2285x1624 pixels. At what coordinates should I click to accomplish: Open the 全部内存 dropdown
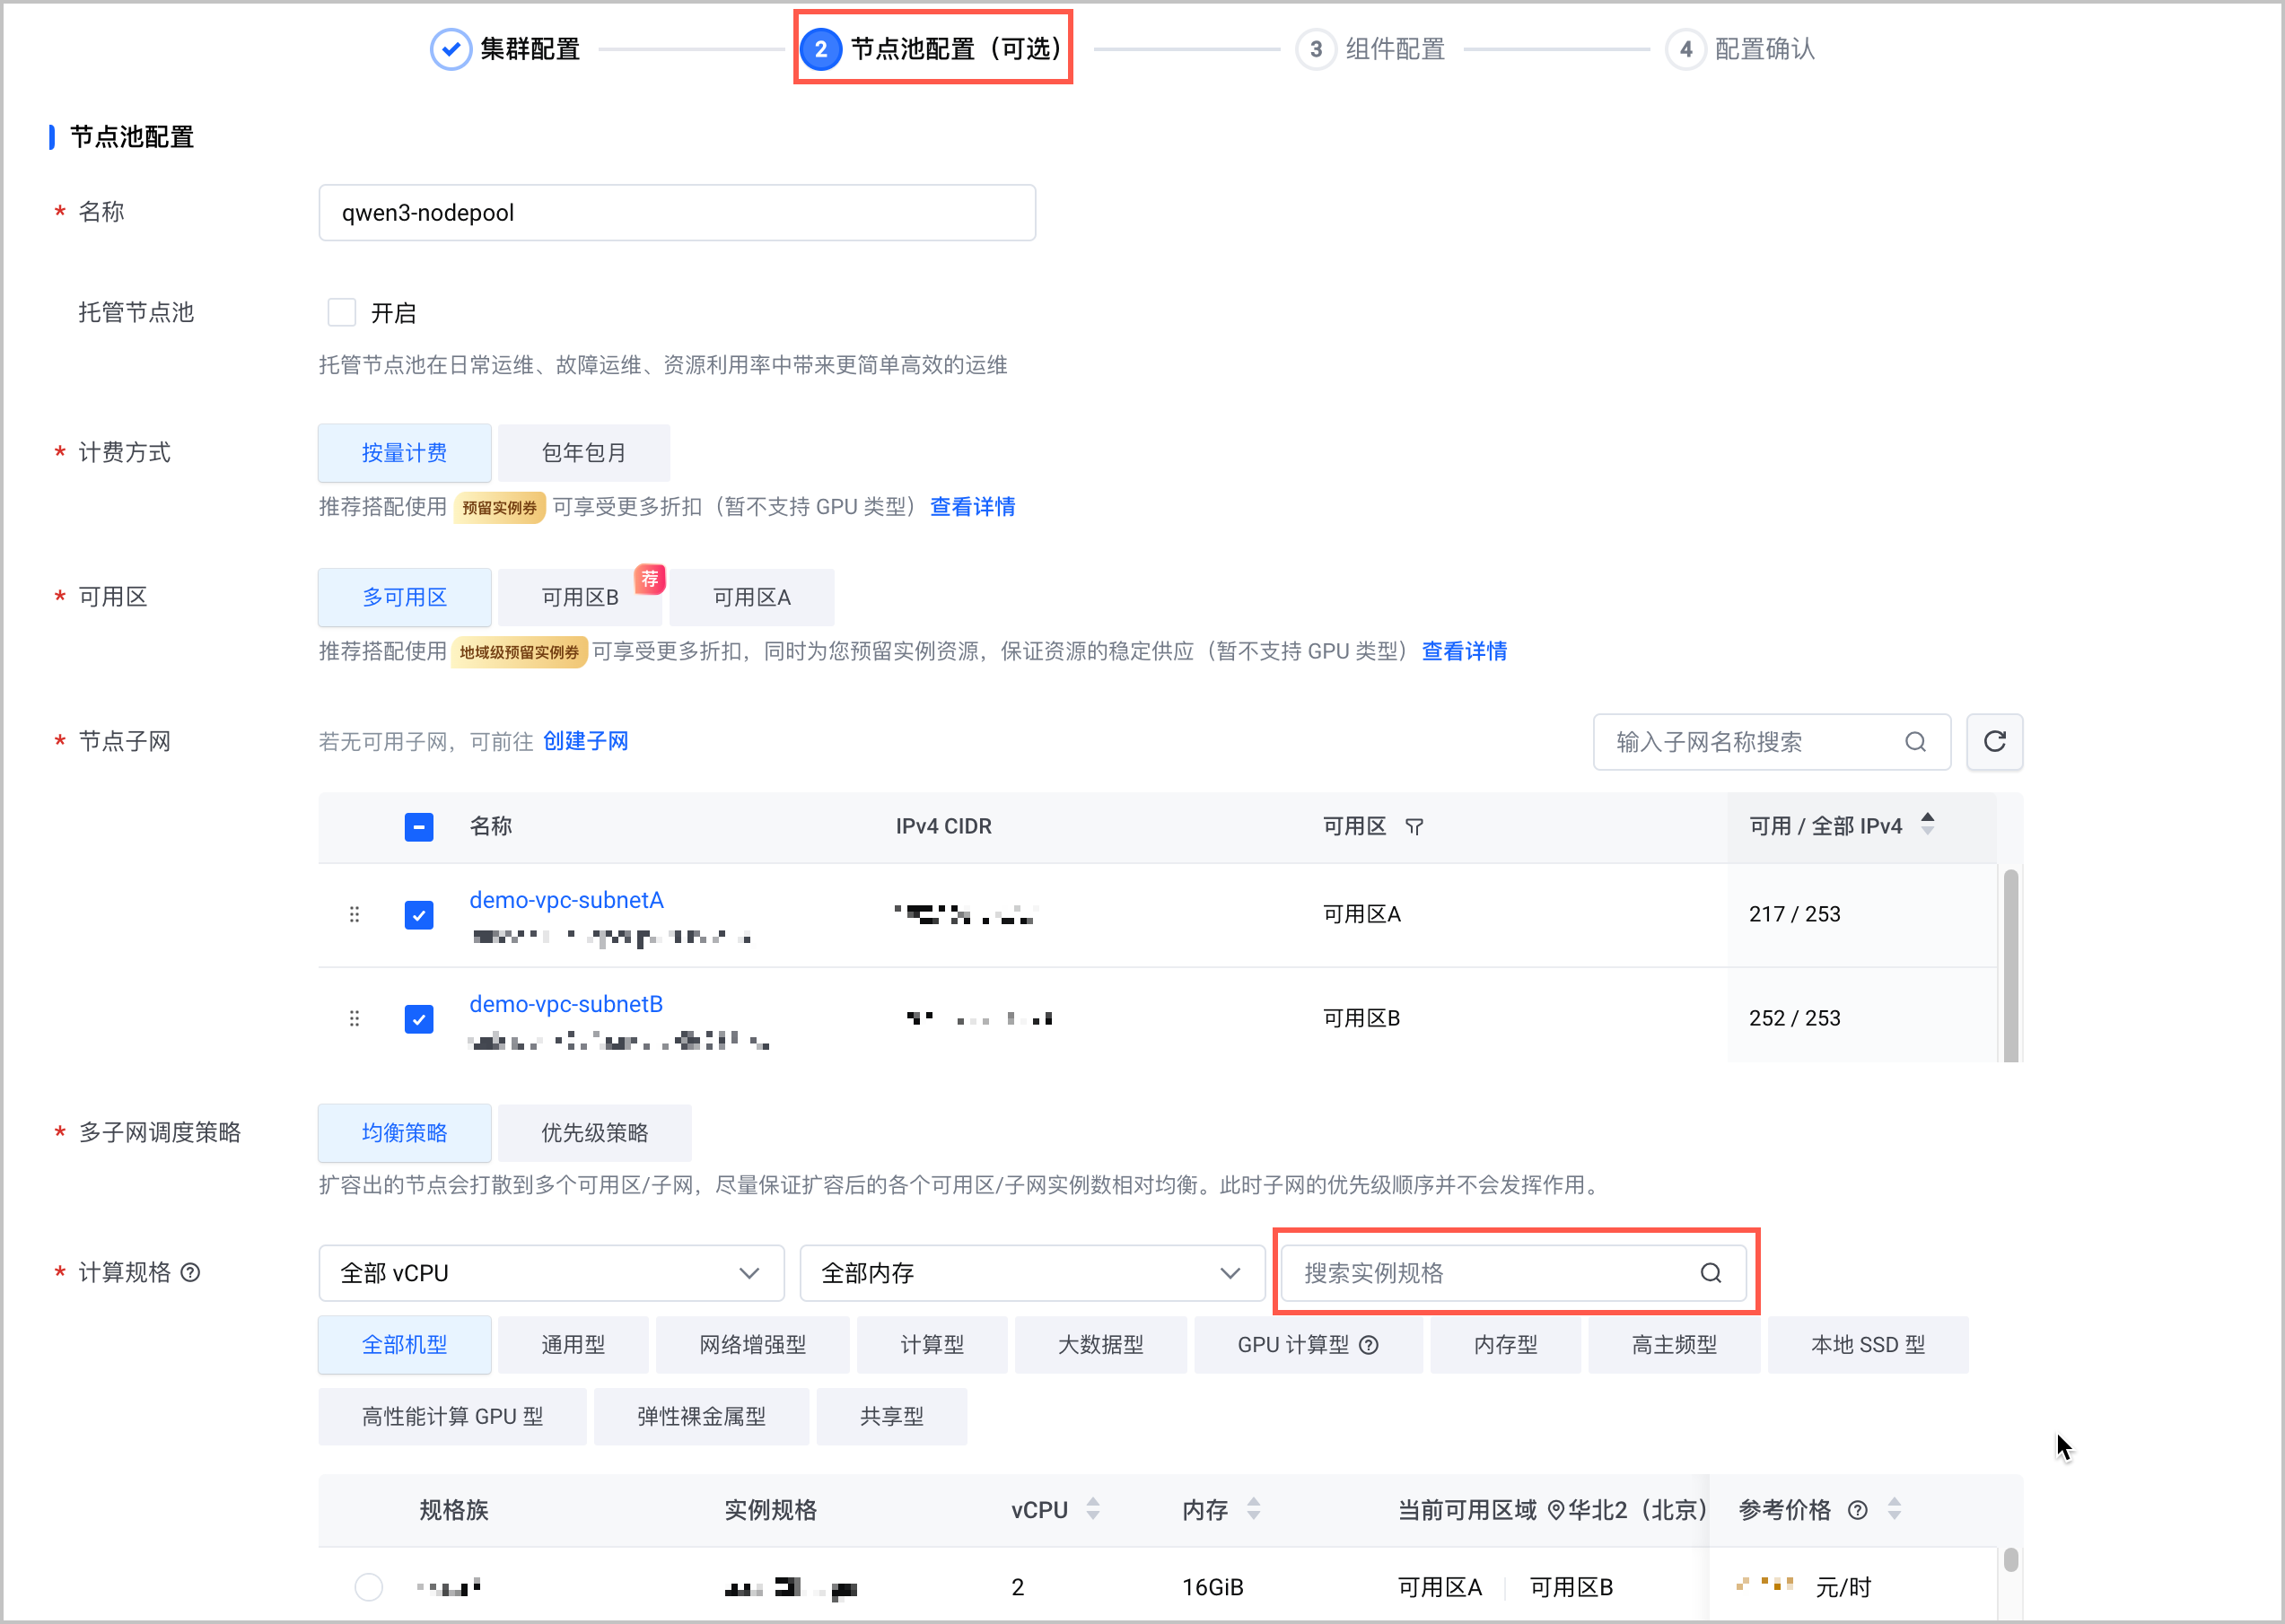pyautogui.click(x=1032, y=1273)
